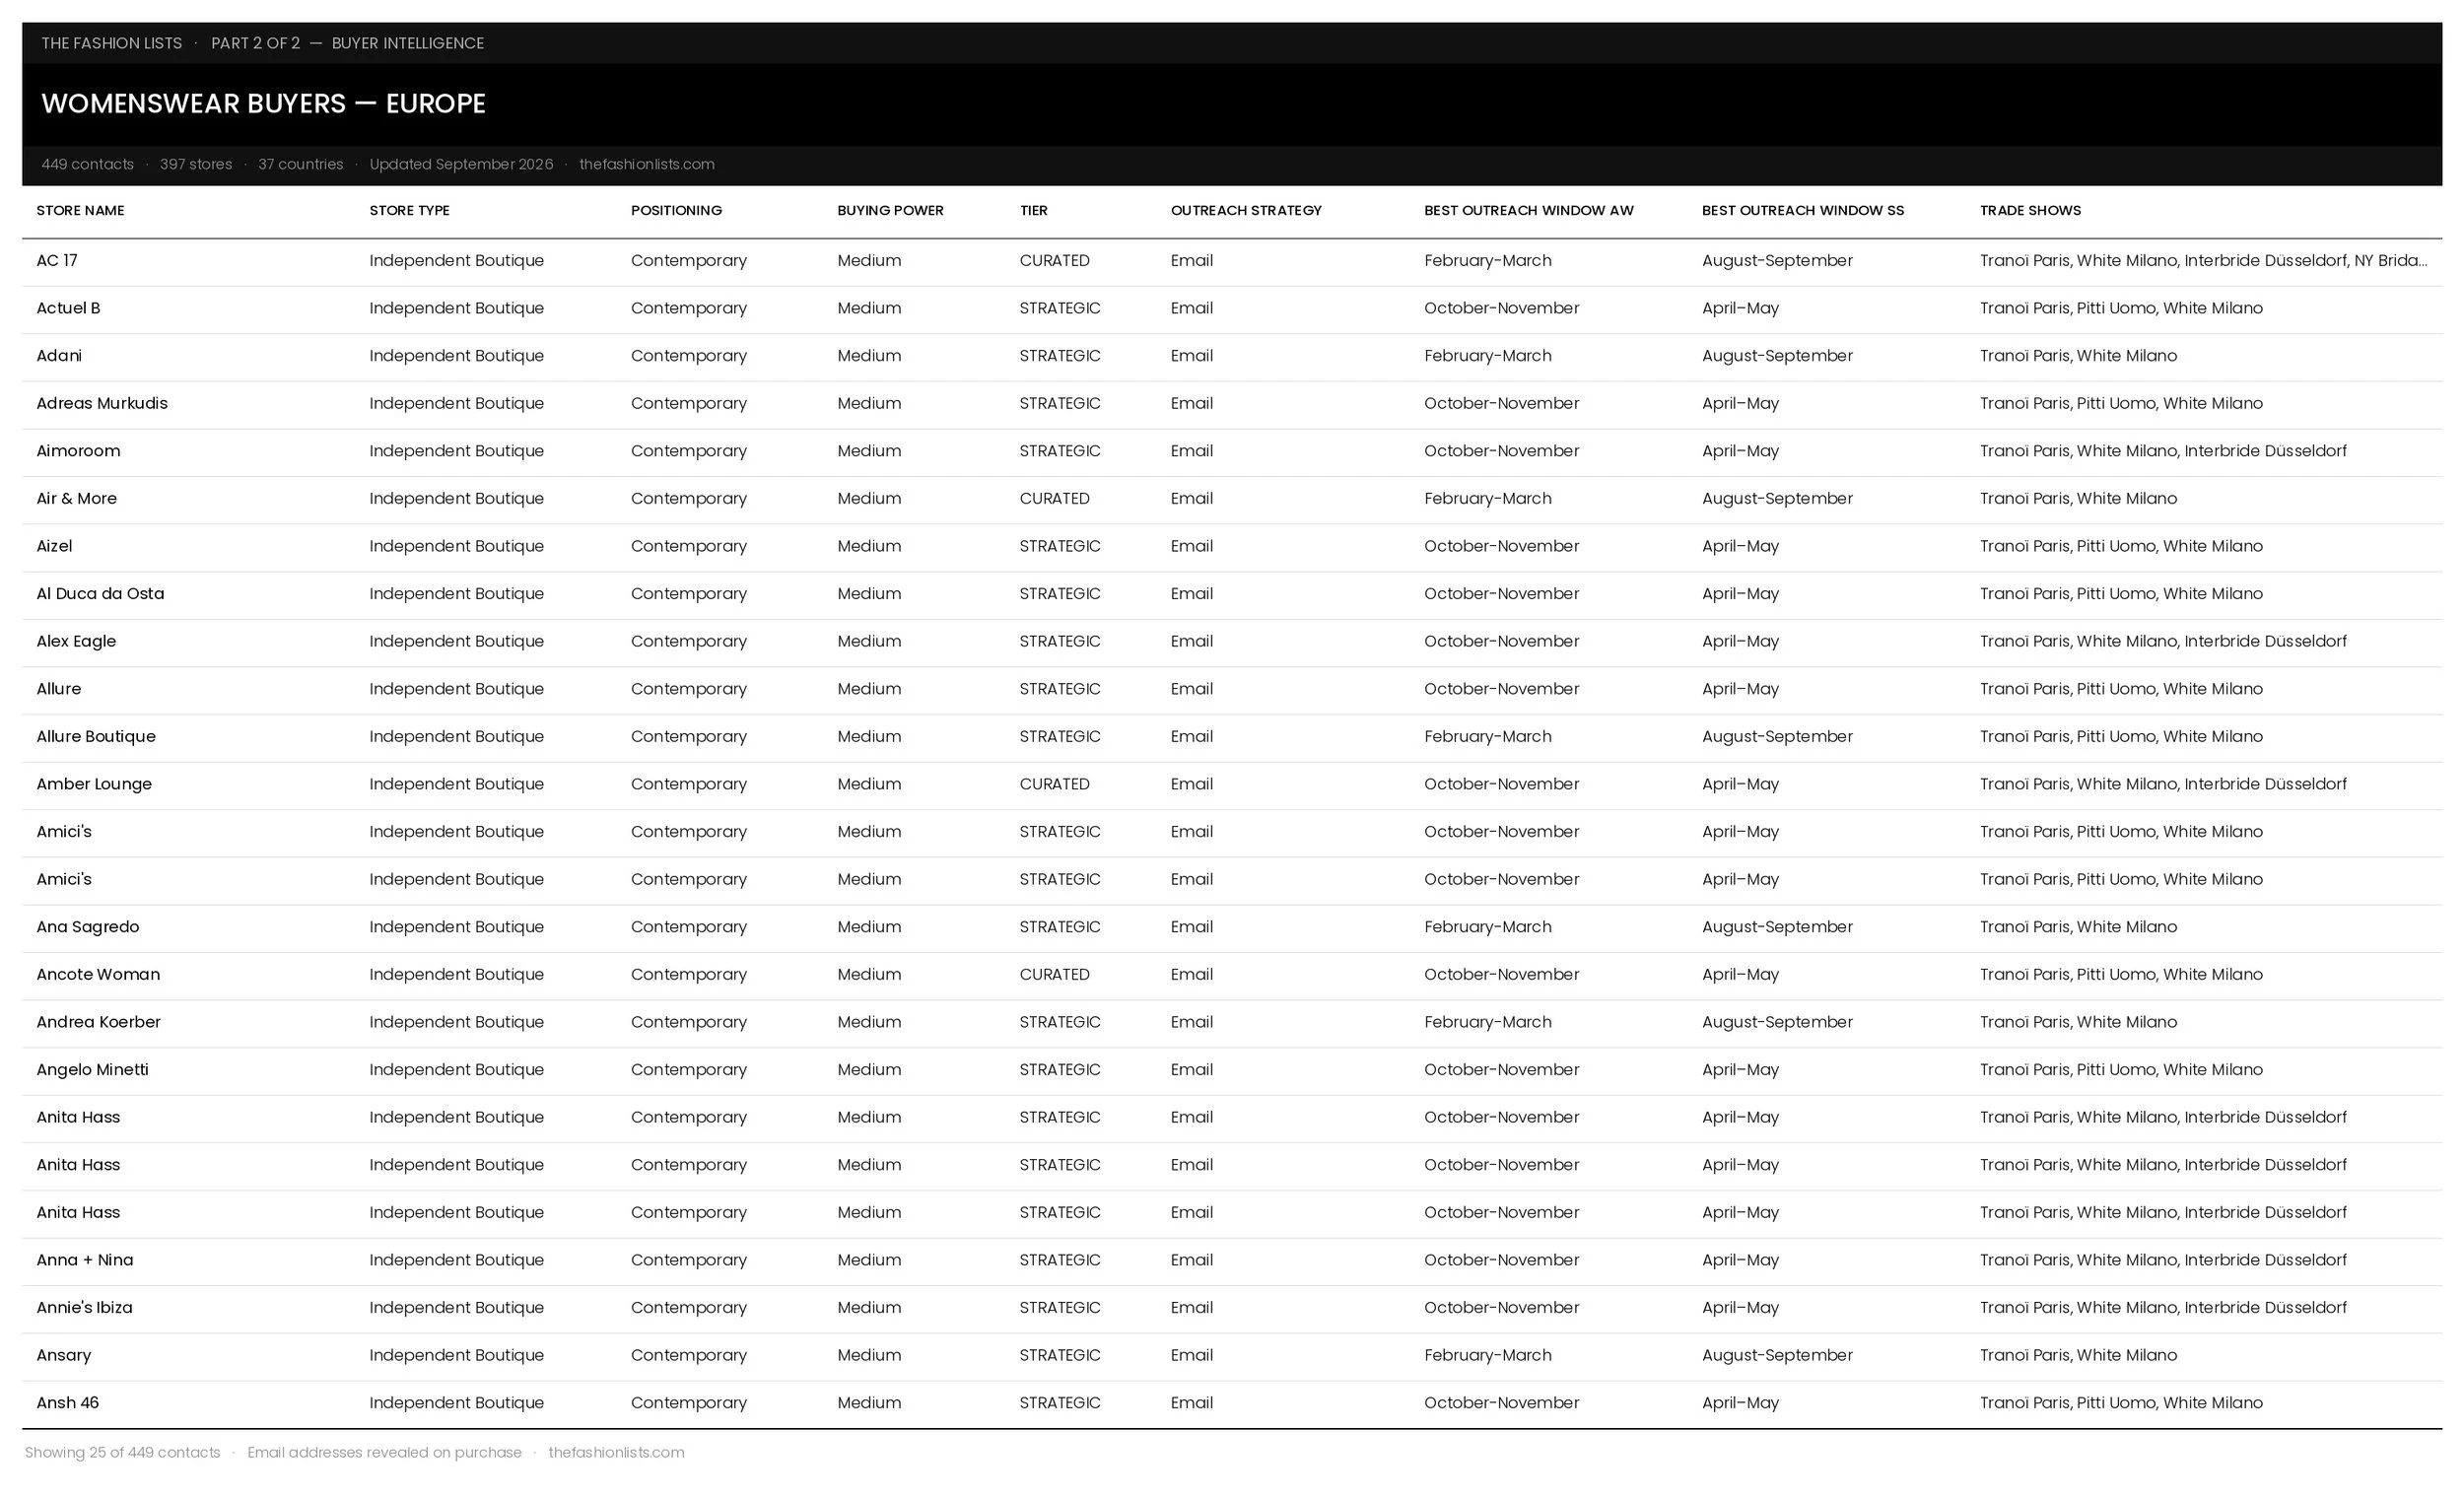Select the 'Annie's Ibiza' store name
2464x1498 pixels.
(x=84, y=1308)
